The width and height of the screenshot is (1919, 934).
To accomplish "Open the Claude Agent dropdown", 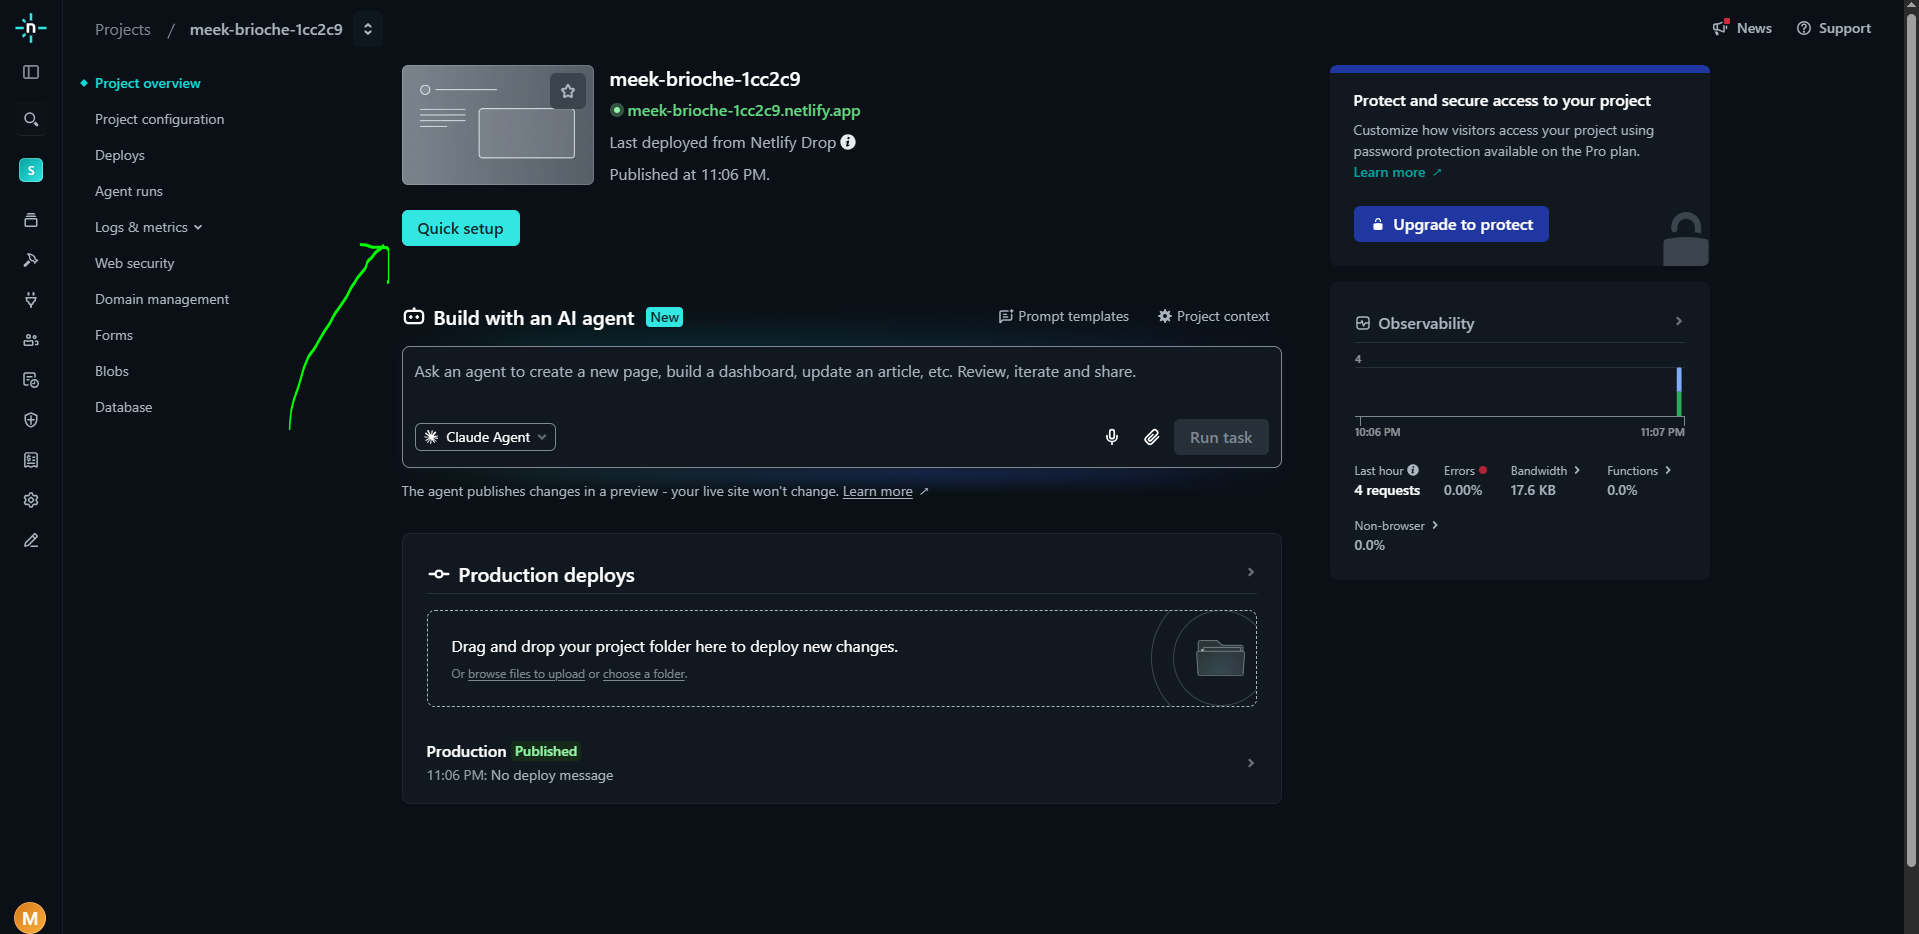I will pos(485,437).
